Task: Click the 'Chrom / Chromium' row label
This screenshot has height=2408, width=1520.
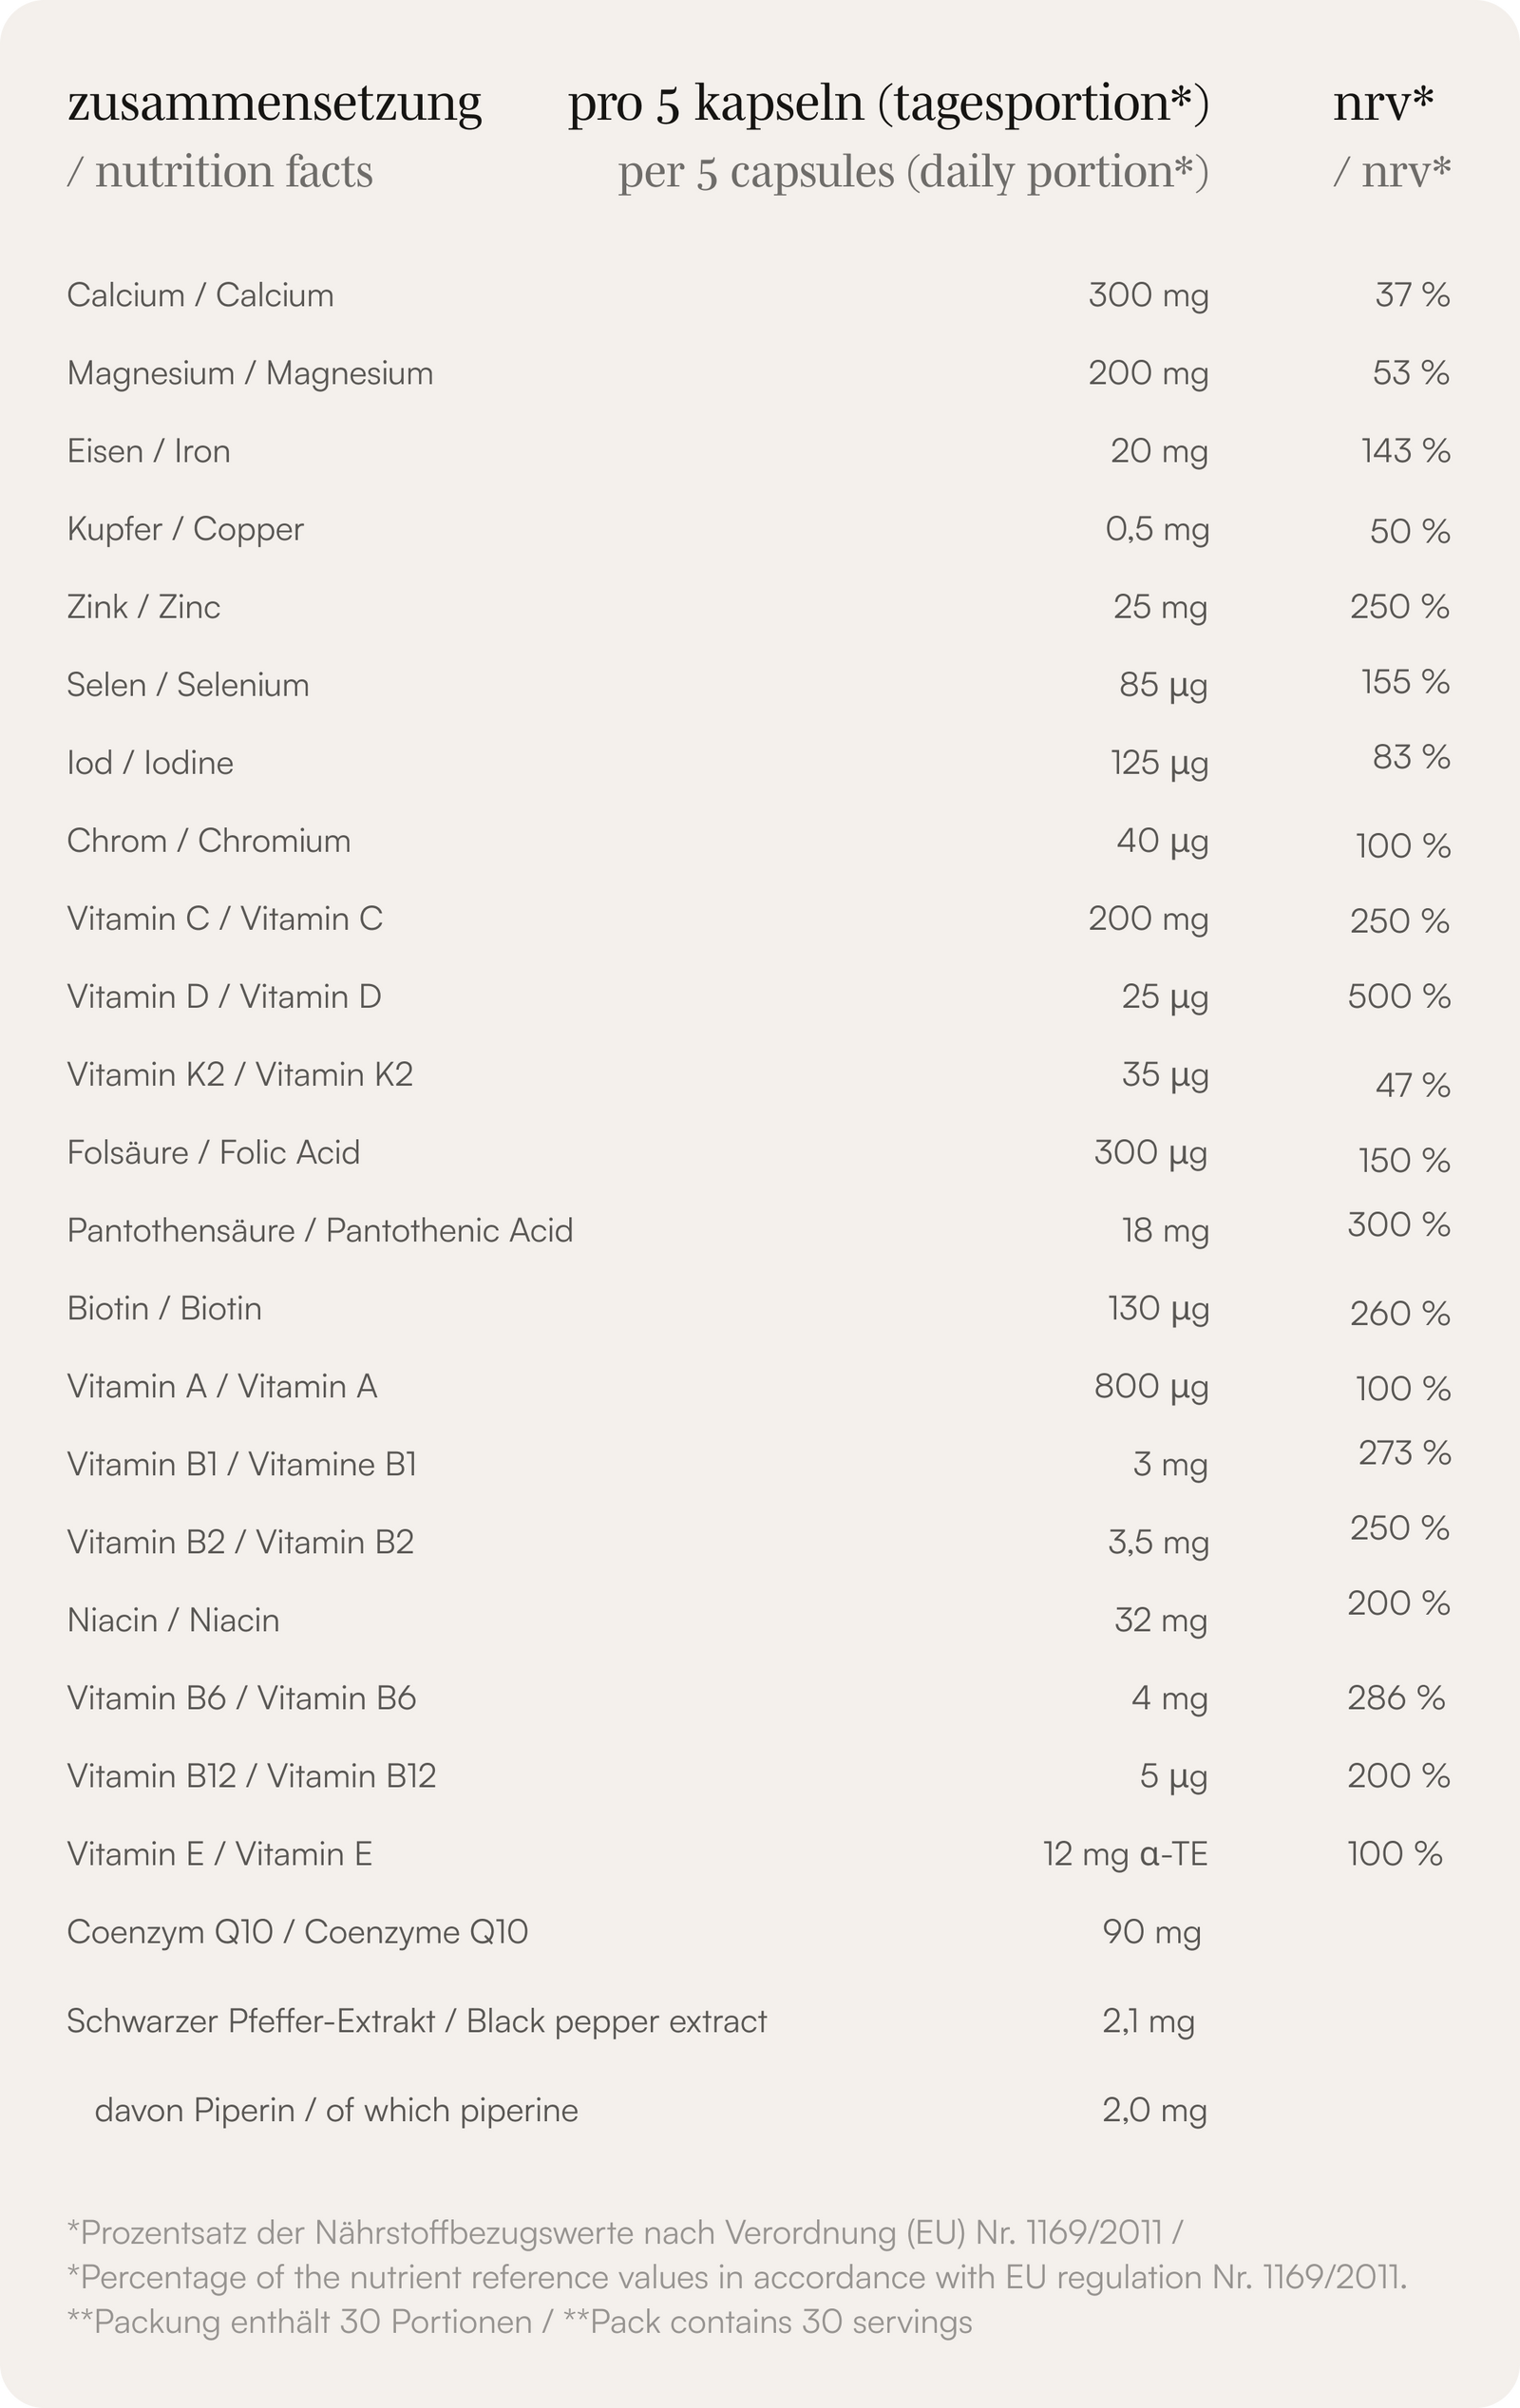Action: [x=209, y=841]
